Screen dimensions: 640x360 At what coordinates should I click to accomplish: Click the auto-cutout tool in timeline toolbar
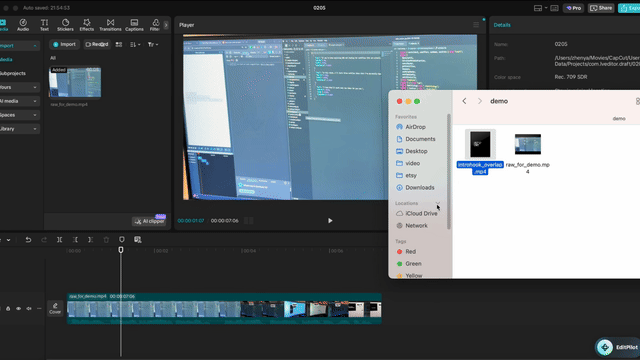(x=138, y=240)
